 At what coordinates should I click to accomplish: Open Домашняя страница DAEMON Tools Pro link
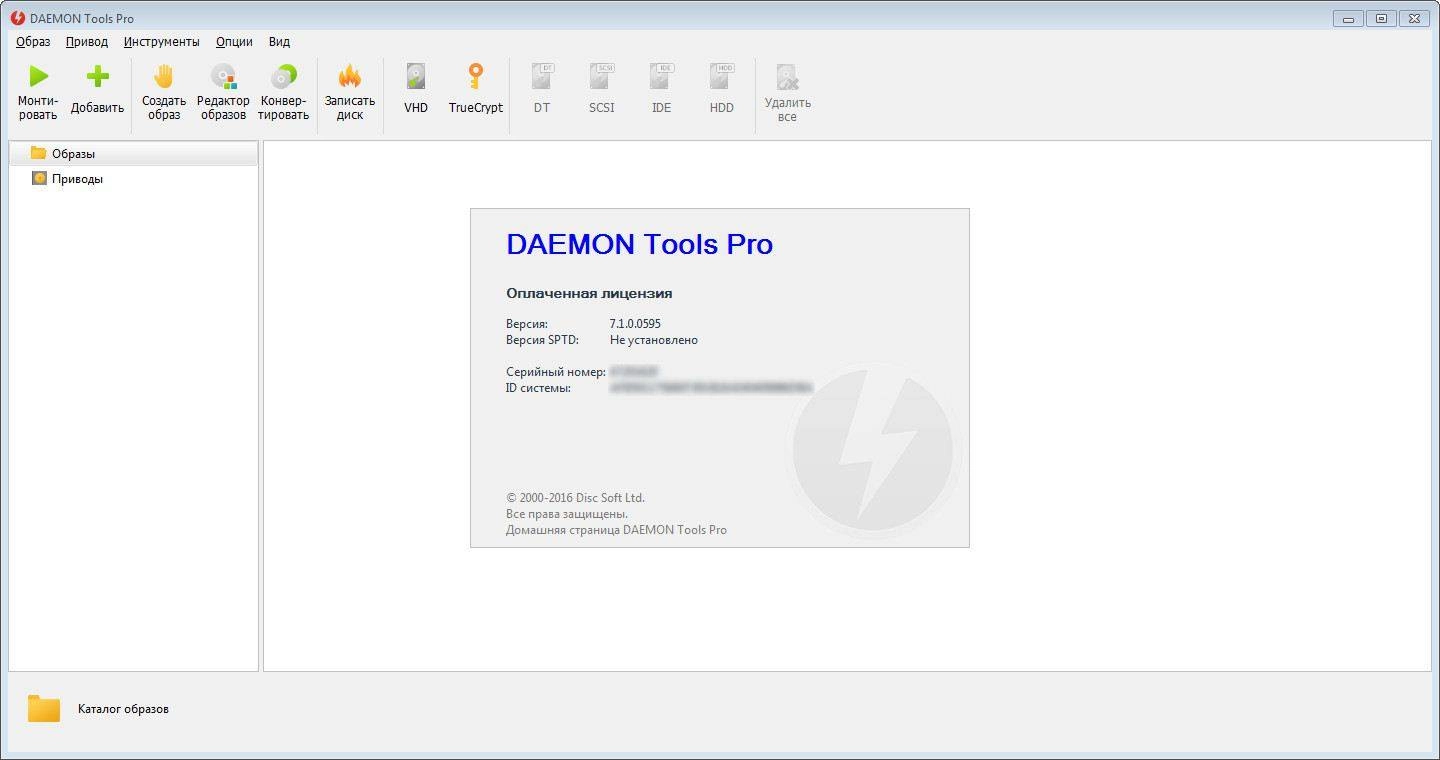(x=616, y=530)
